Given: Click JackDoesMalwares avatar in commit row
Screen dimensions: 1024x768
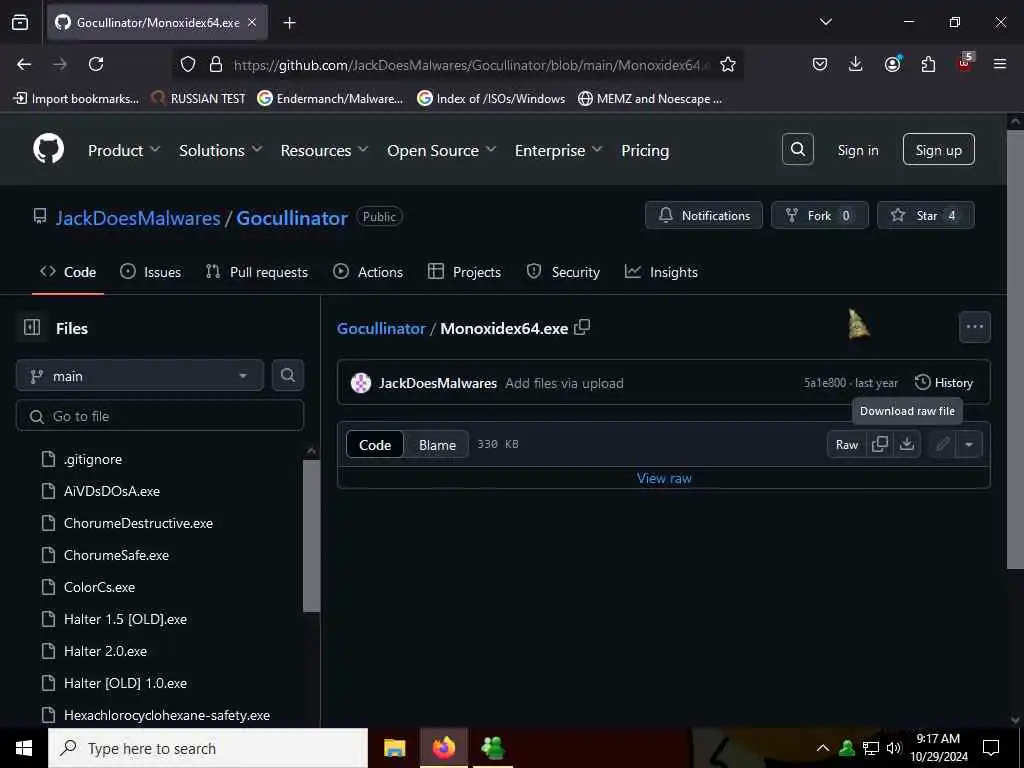Looking at the screenshot, I should click(360, 383).
